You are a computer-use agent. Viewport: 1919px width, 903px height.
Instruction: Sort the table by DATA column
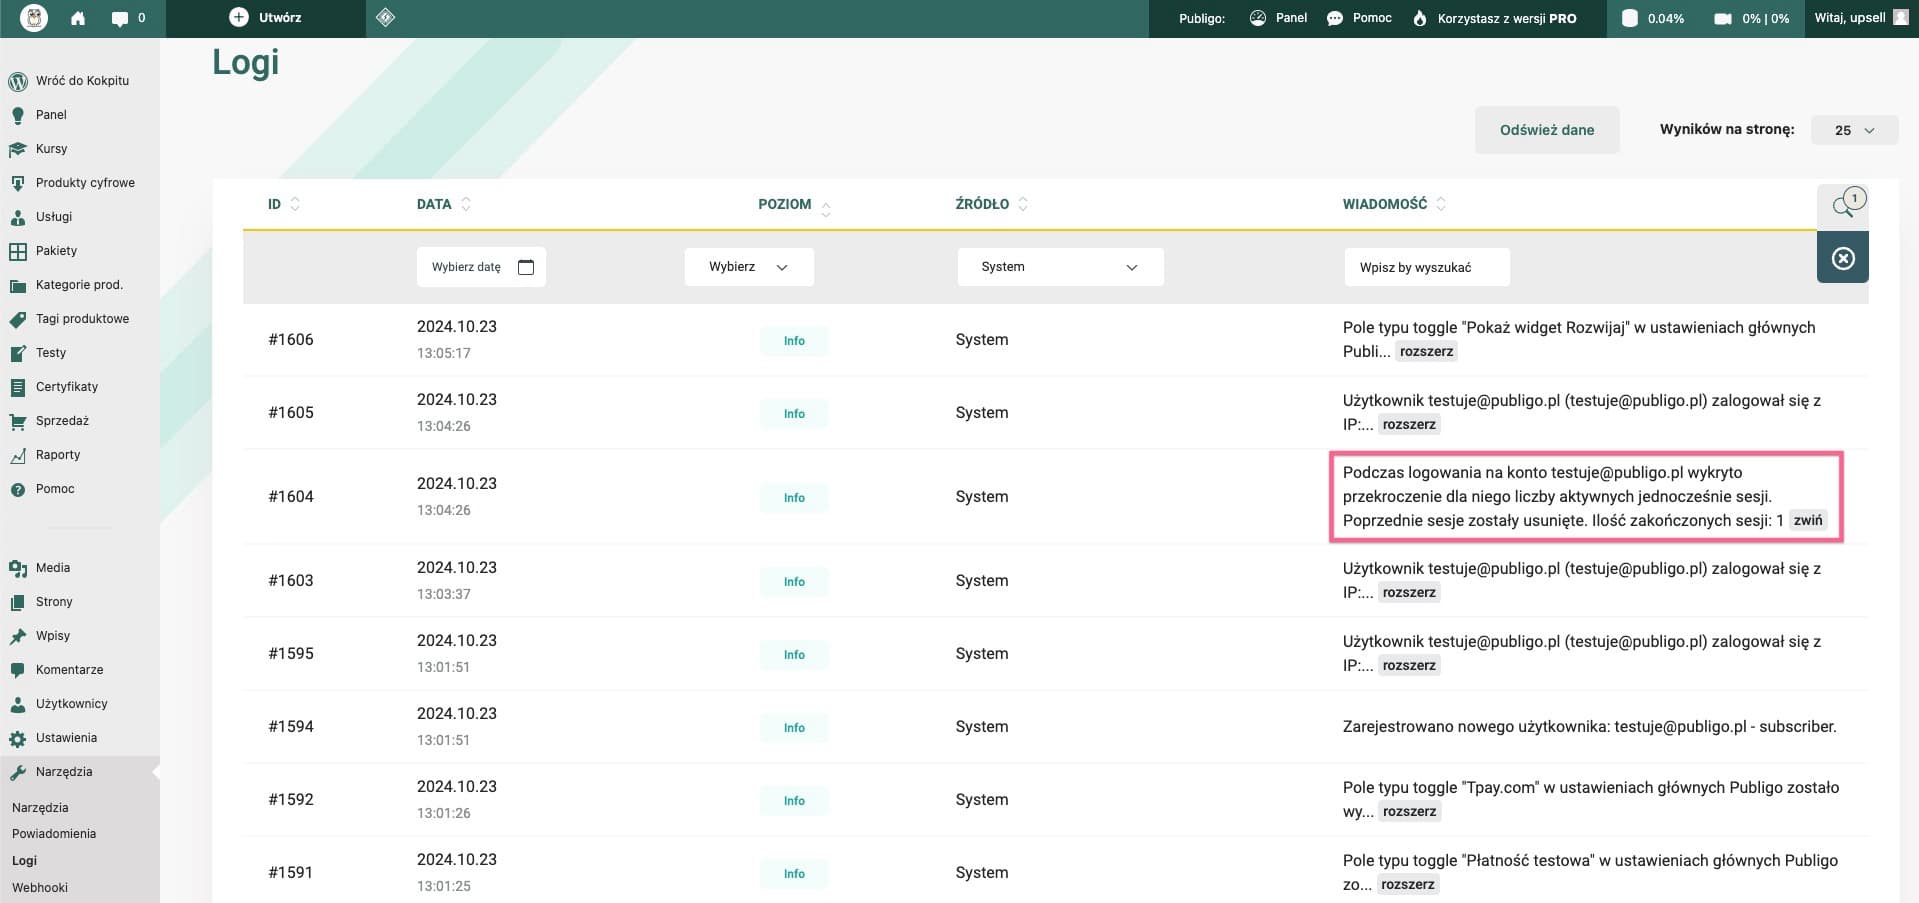tap(444, 204)
